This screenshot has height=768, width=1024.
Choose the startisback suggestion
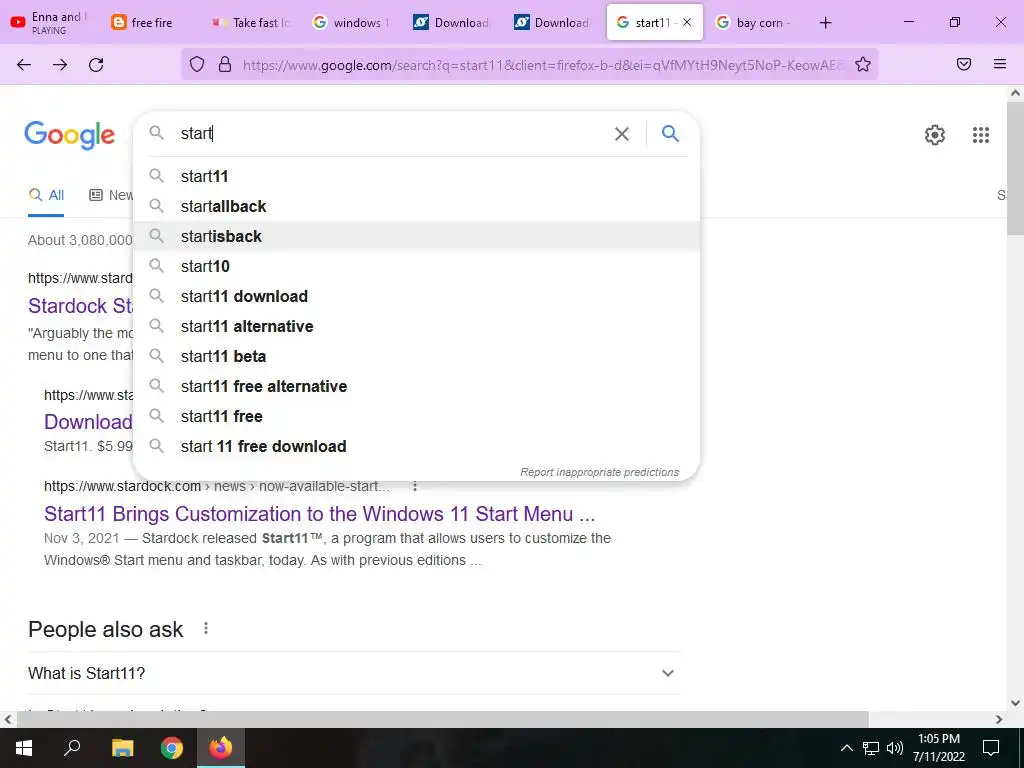[x=416, y=236]
